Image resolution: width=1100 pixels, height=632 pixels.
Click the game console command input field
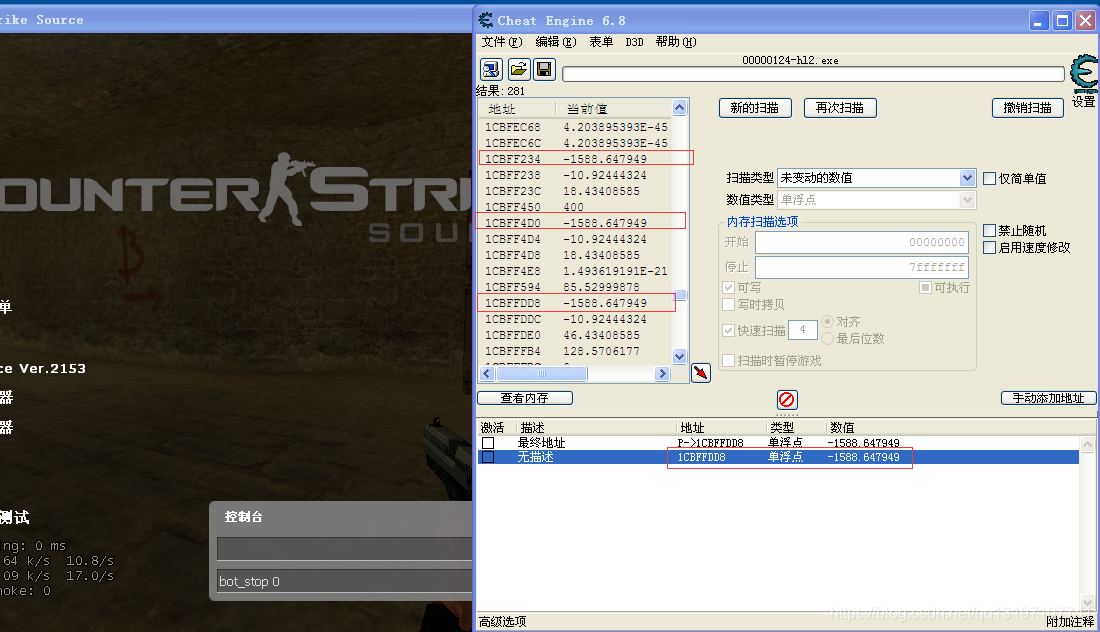(344, 549)
